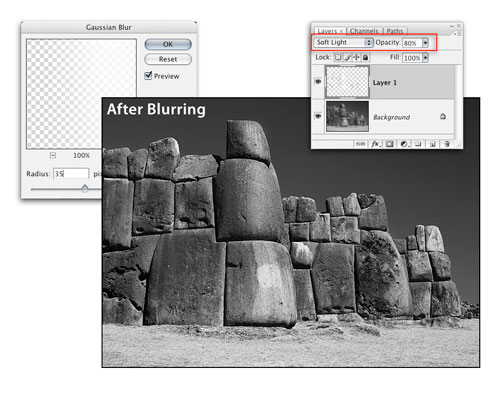Close the Layers tab via its x

(341, 31)
